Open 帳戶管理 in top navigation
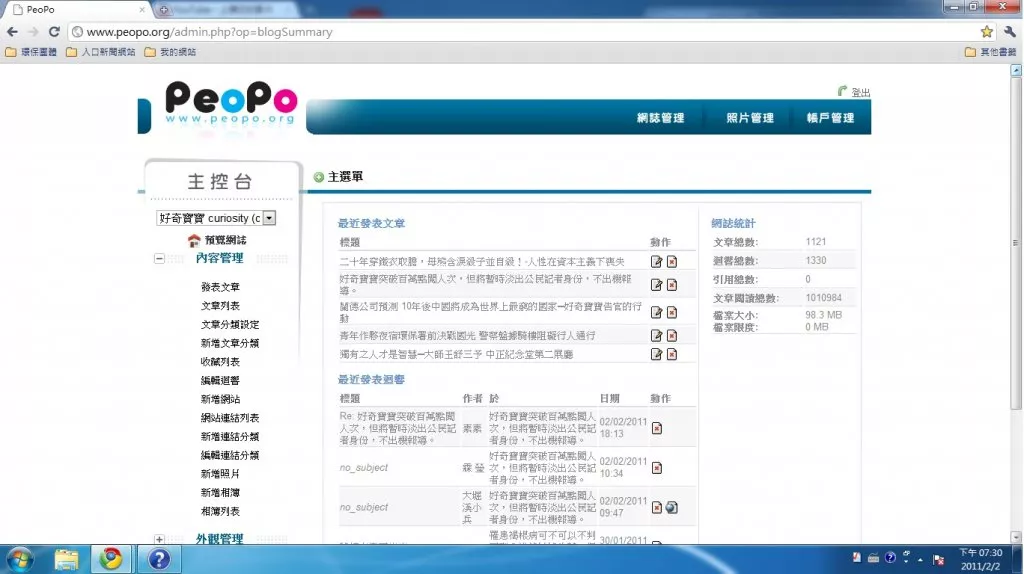The width and height of the screenshot is (1024, 574). [830, 118]
